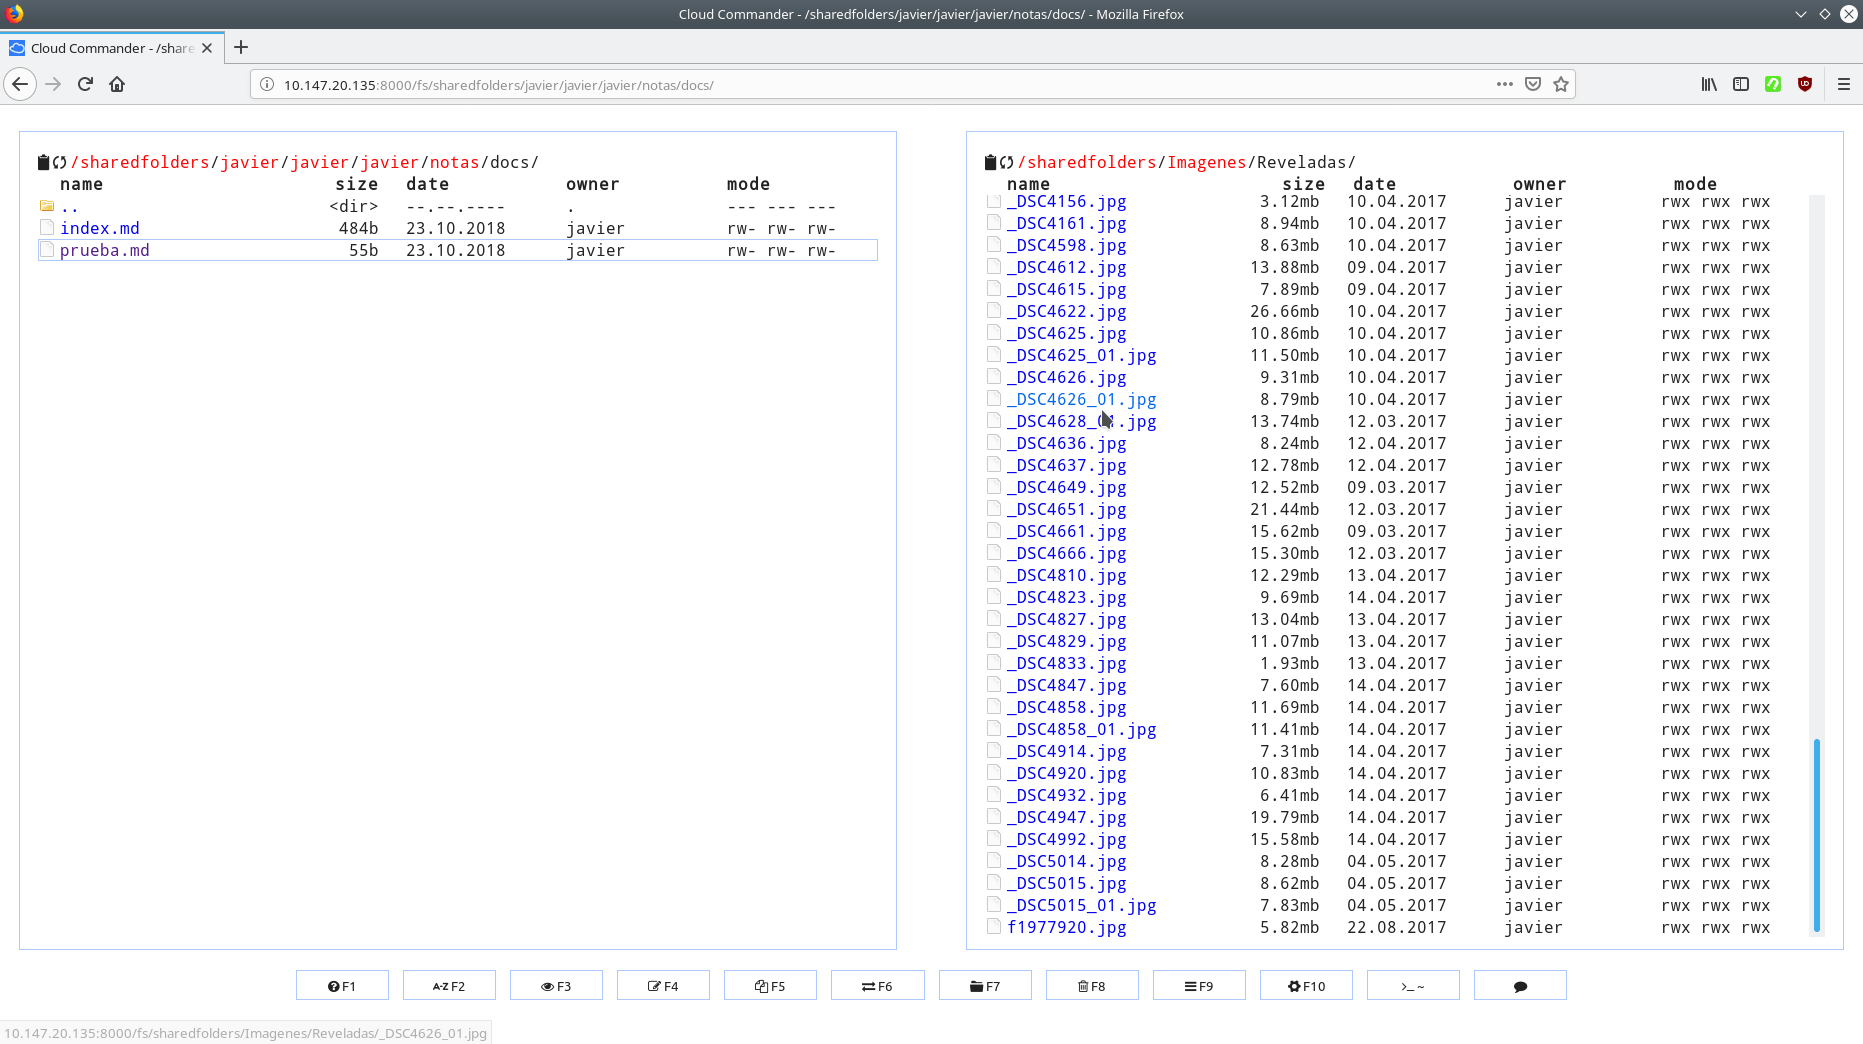
Task: Open the F10 config gear button
Action: [x=1306, y=986]
